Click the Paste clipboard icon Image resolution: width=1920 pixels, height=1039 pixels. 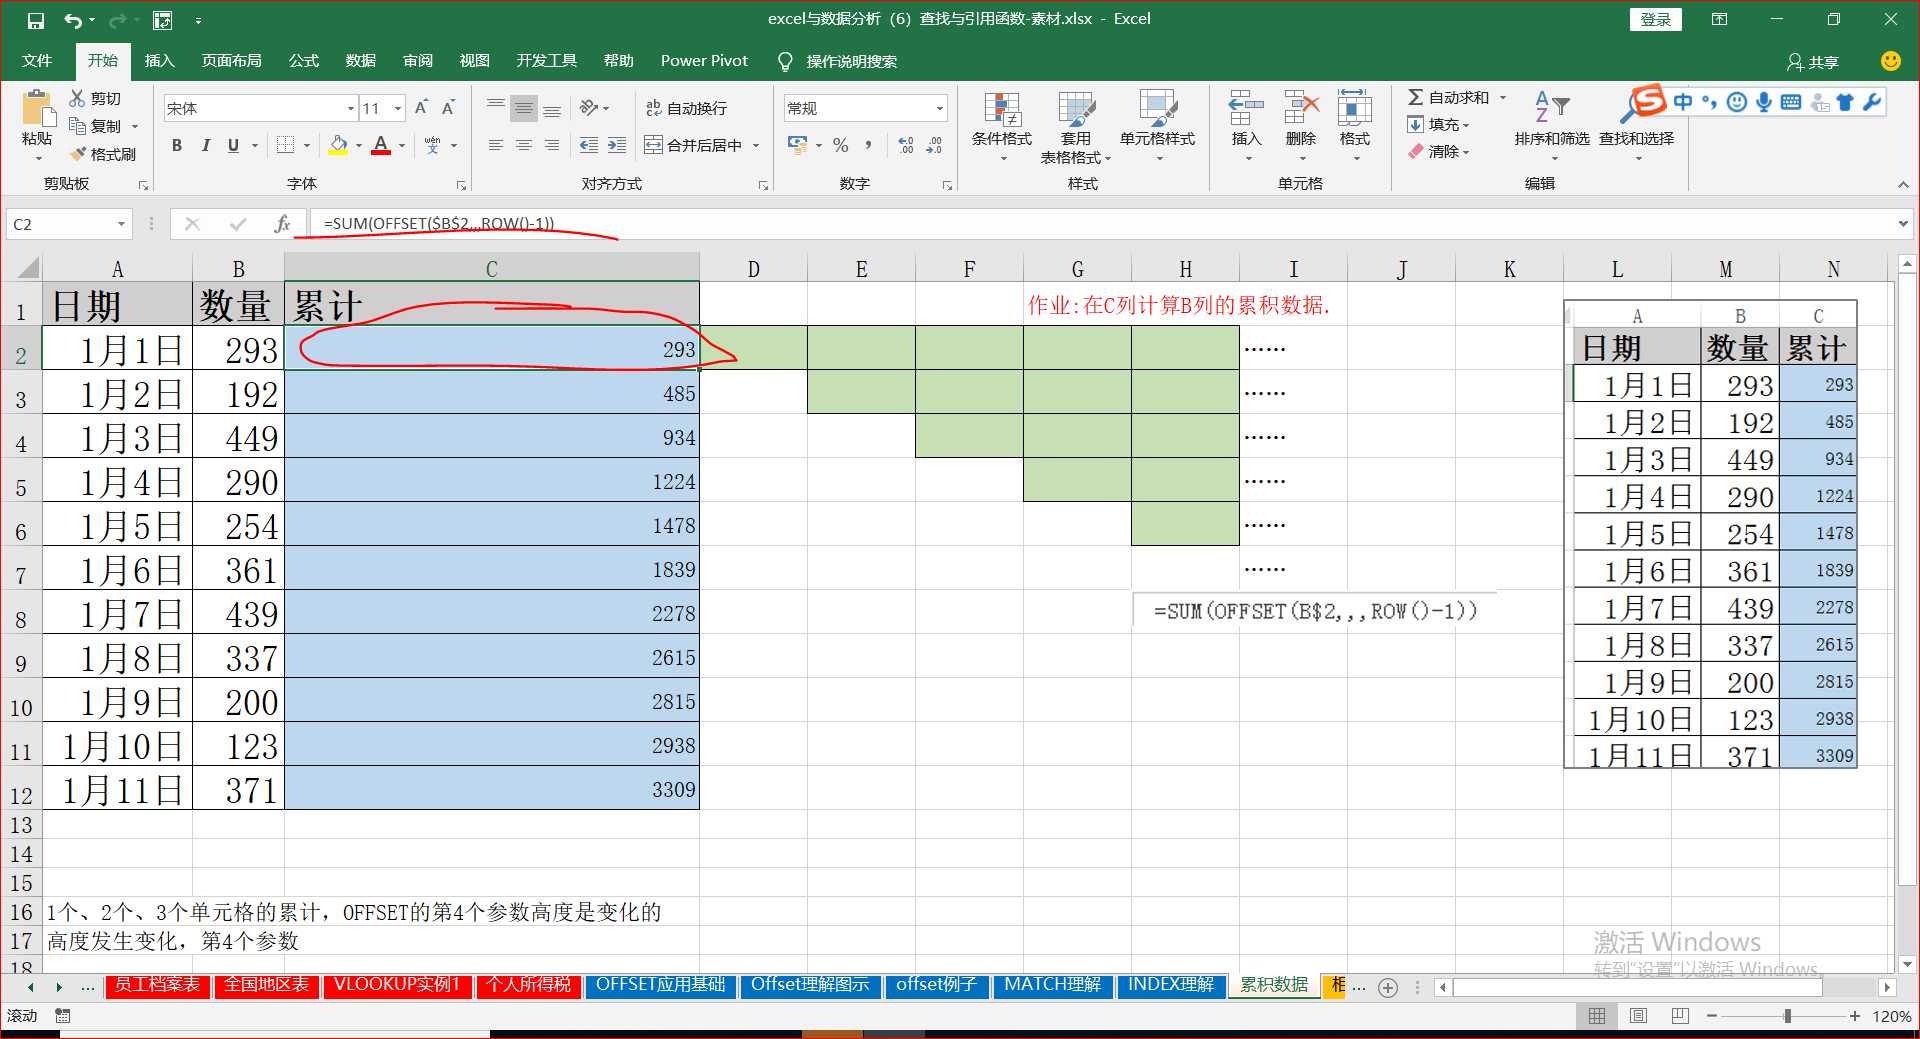pyautogui.click(x=37, y=109)
